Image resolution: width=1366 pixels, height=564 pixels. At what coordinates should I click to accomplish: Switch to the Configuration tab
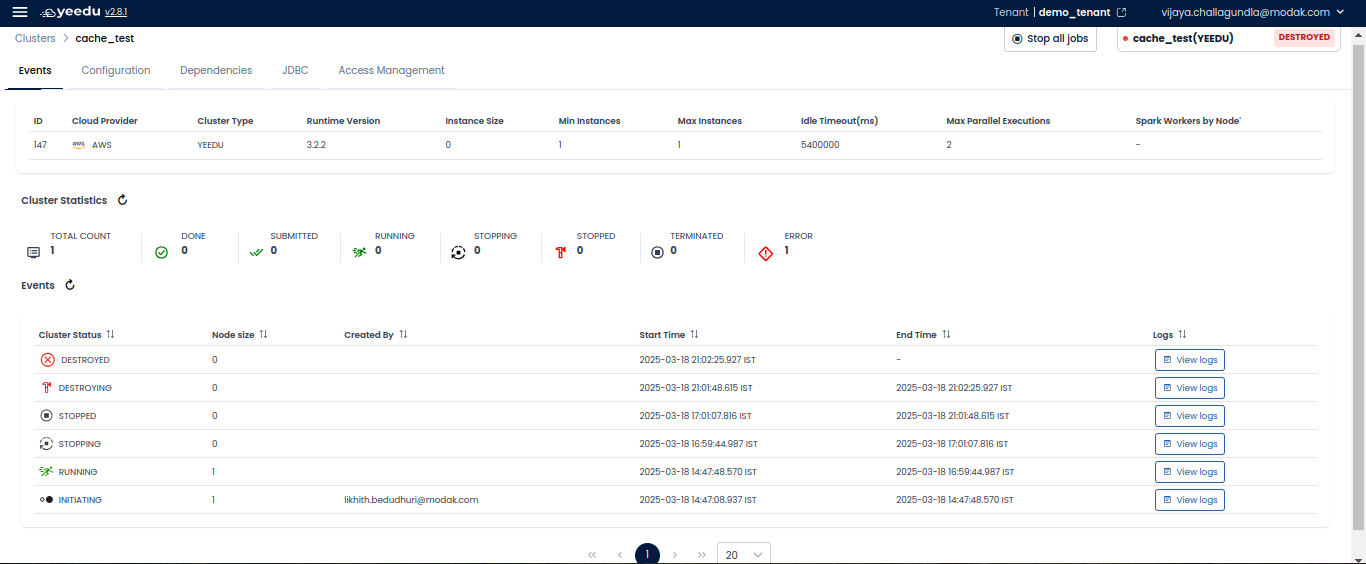[x=116, y=70]
